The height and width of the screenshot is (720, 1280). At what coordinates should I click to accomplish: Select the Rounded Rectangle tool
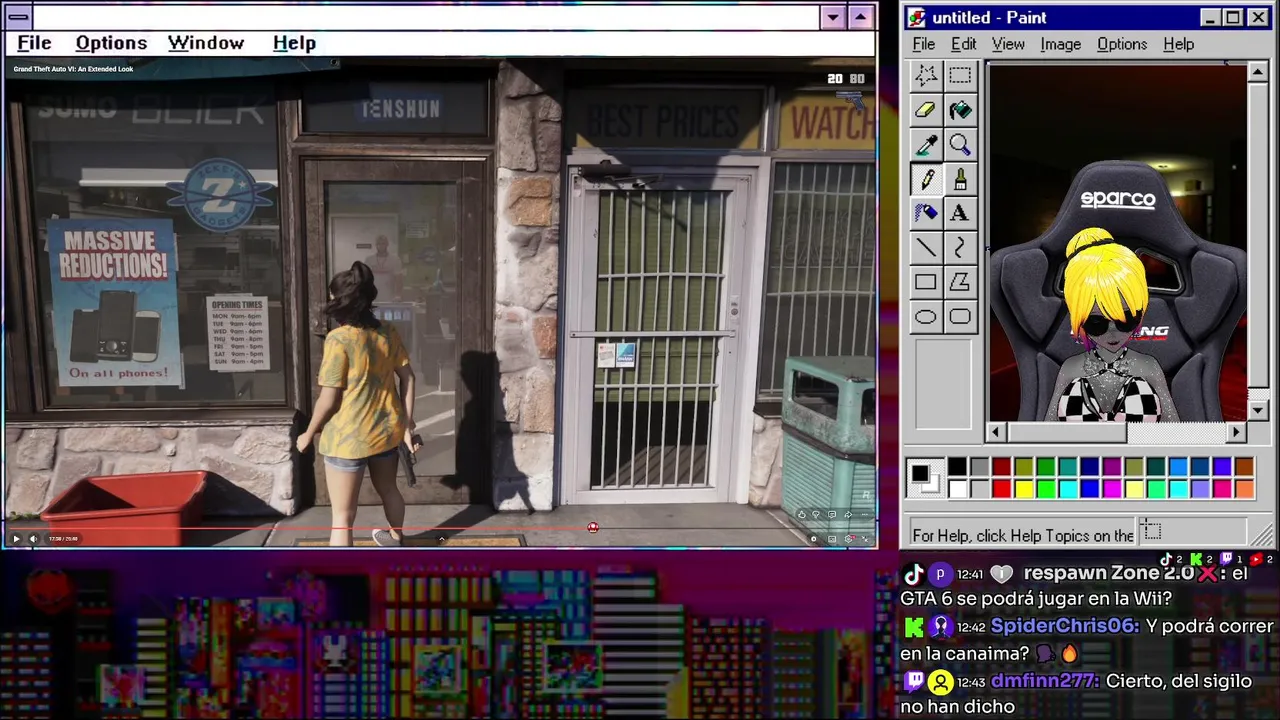960,317
